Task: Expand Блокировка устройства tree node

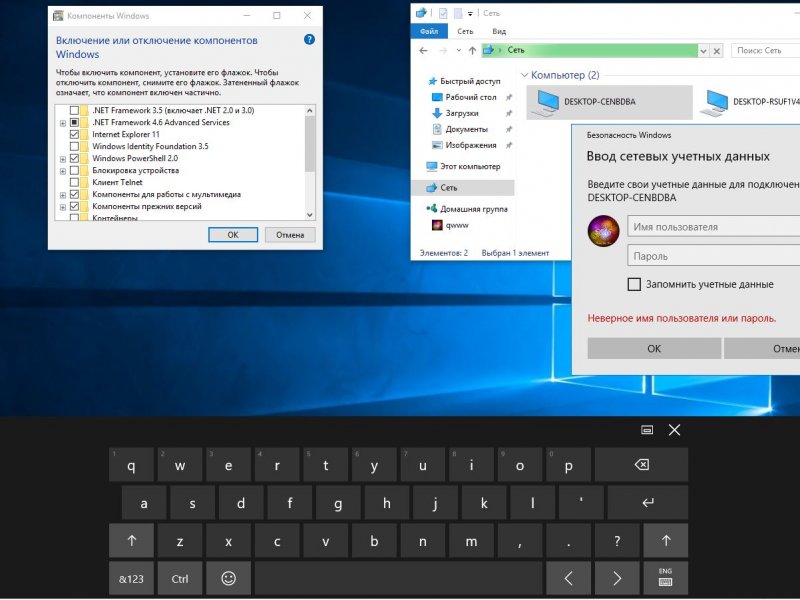Action: (63, 171)
